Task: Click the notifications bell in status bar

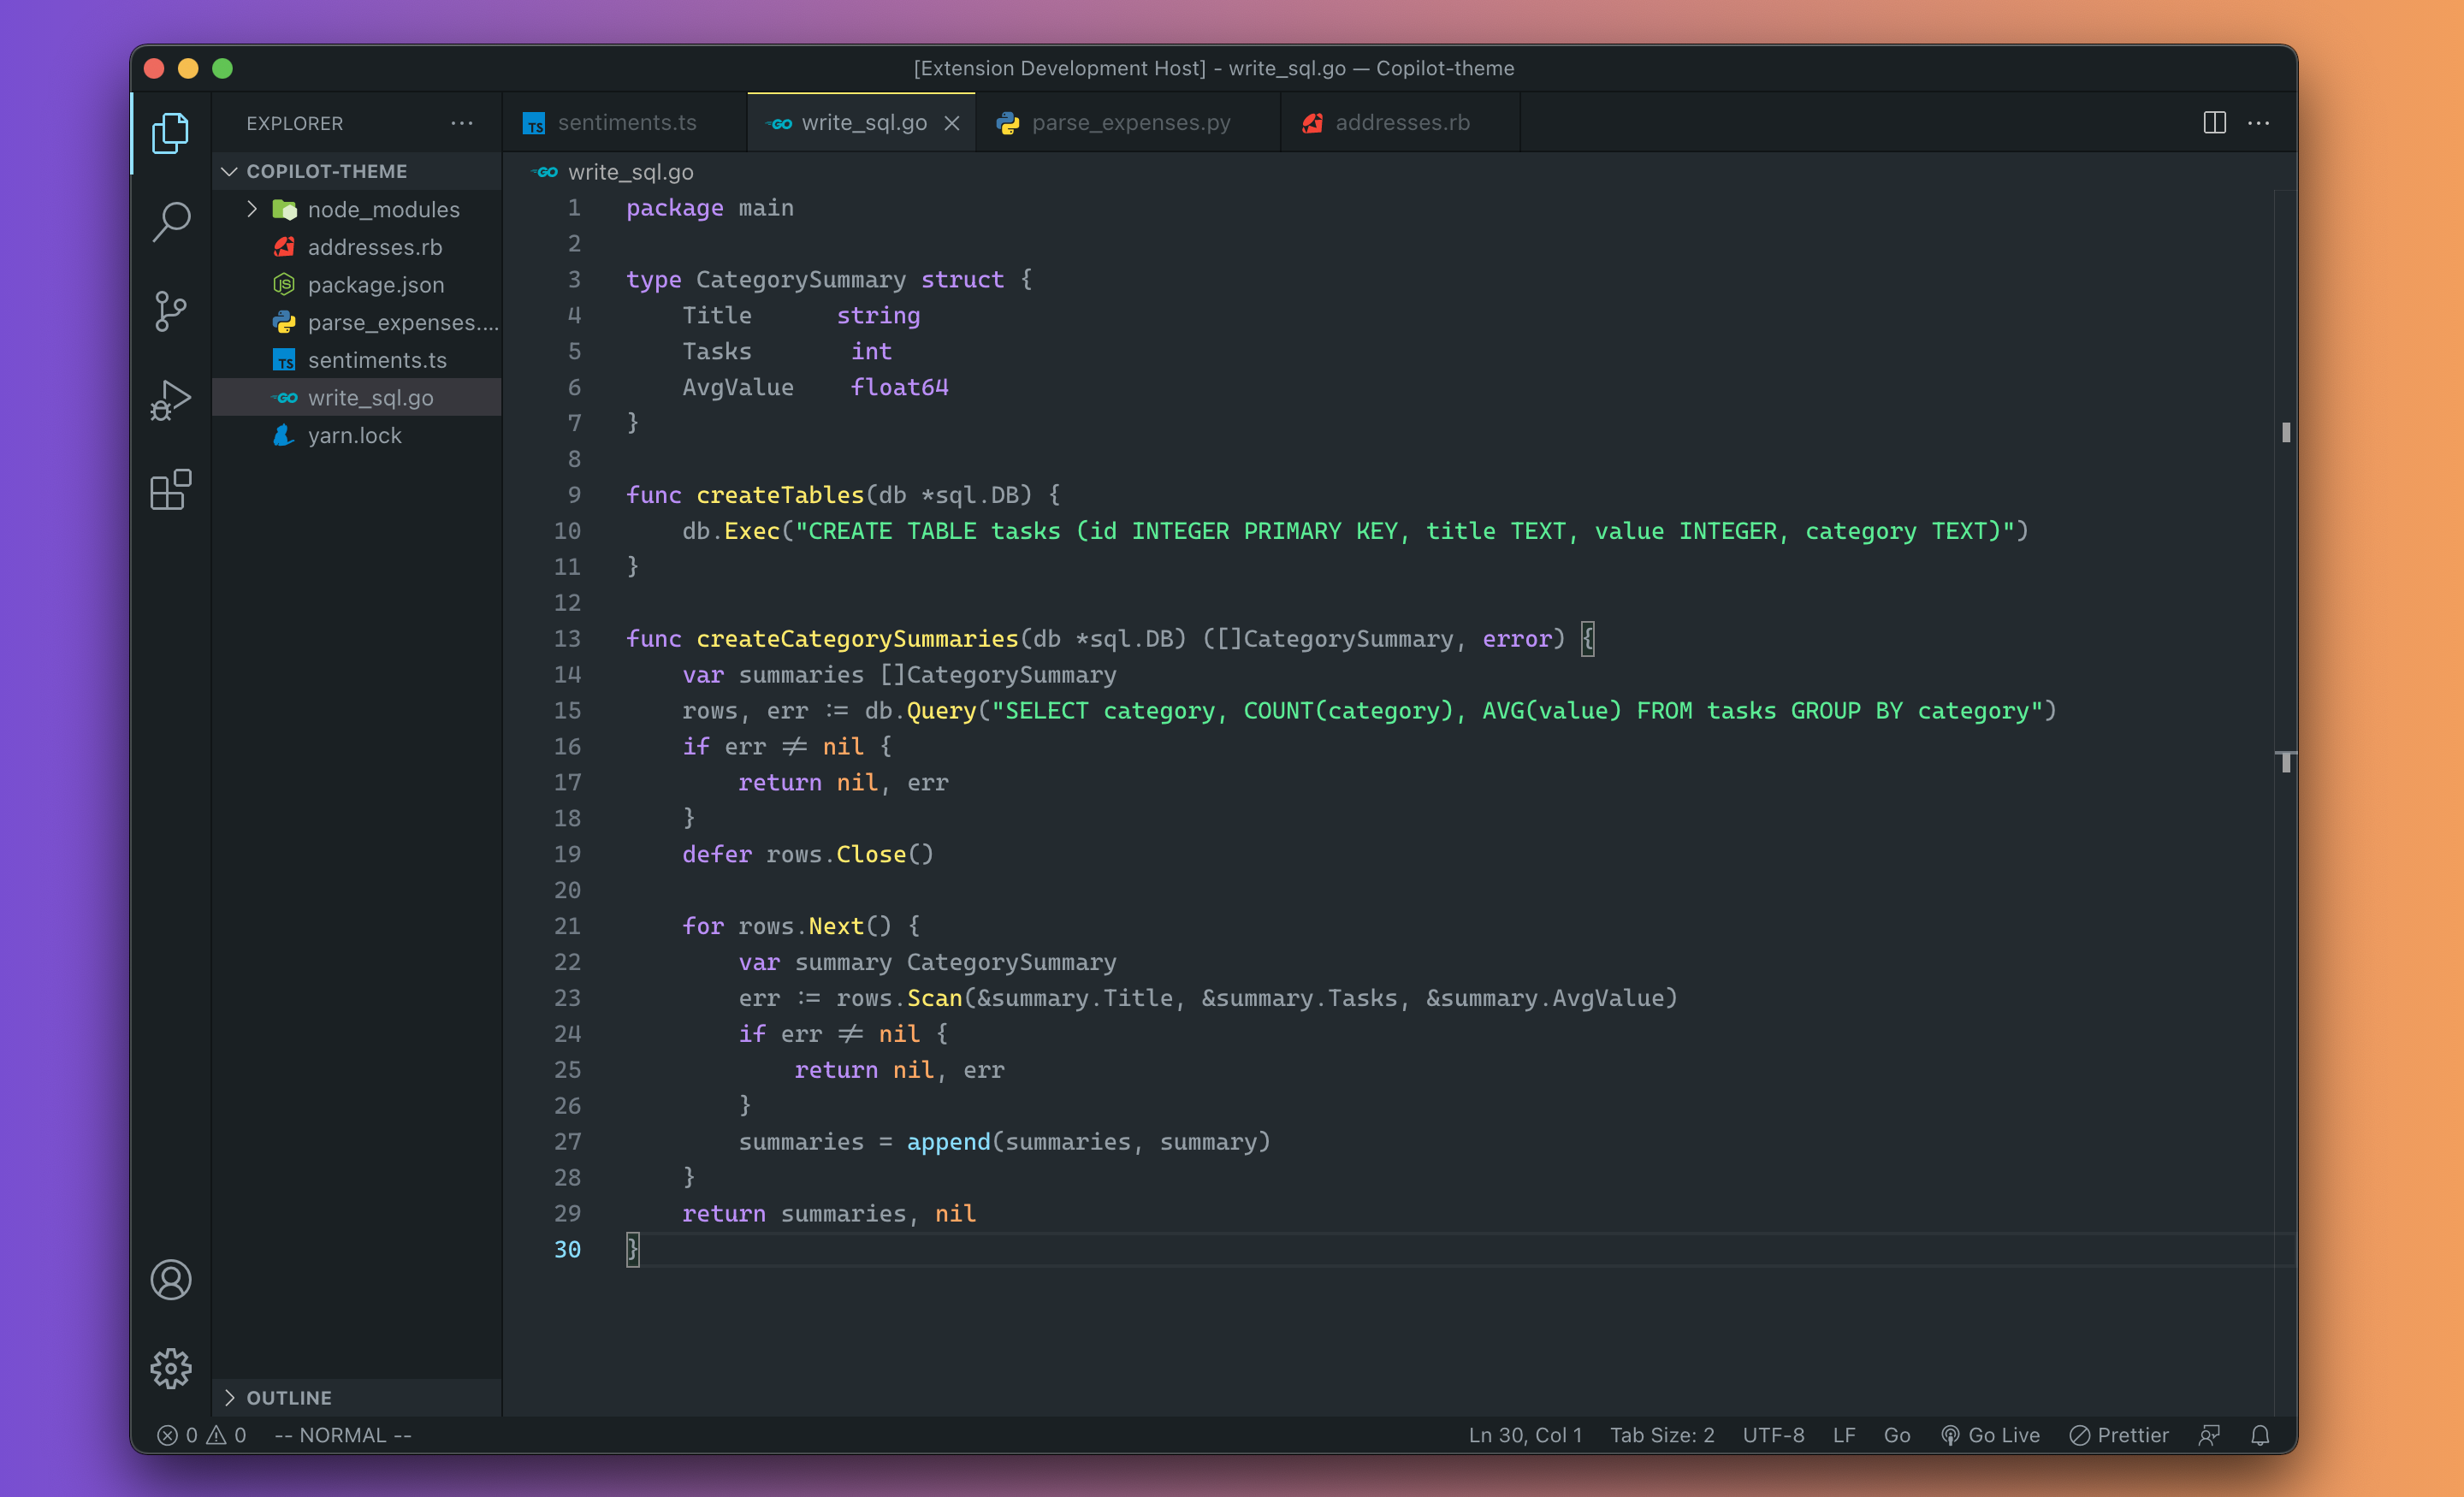Action: point(2259,1435)
